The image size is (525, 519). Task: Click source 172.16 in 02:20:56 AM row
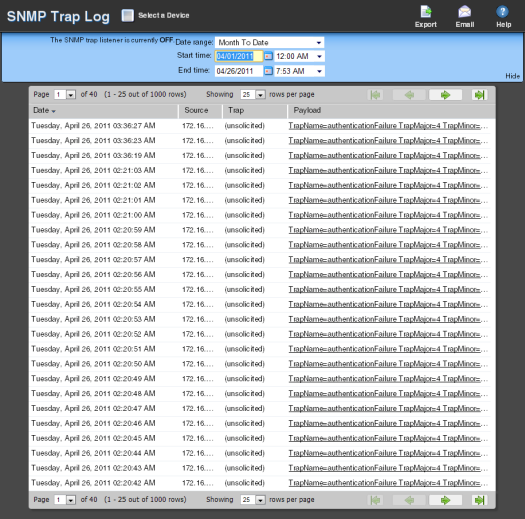tap(198, 275)
